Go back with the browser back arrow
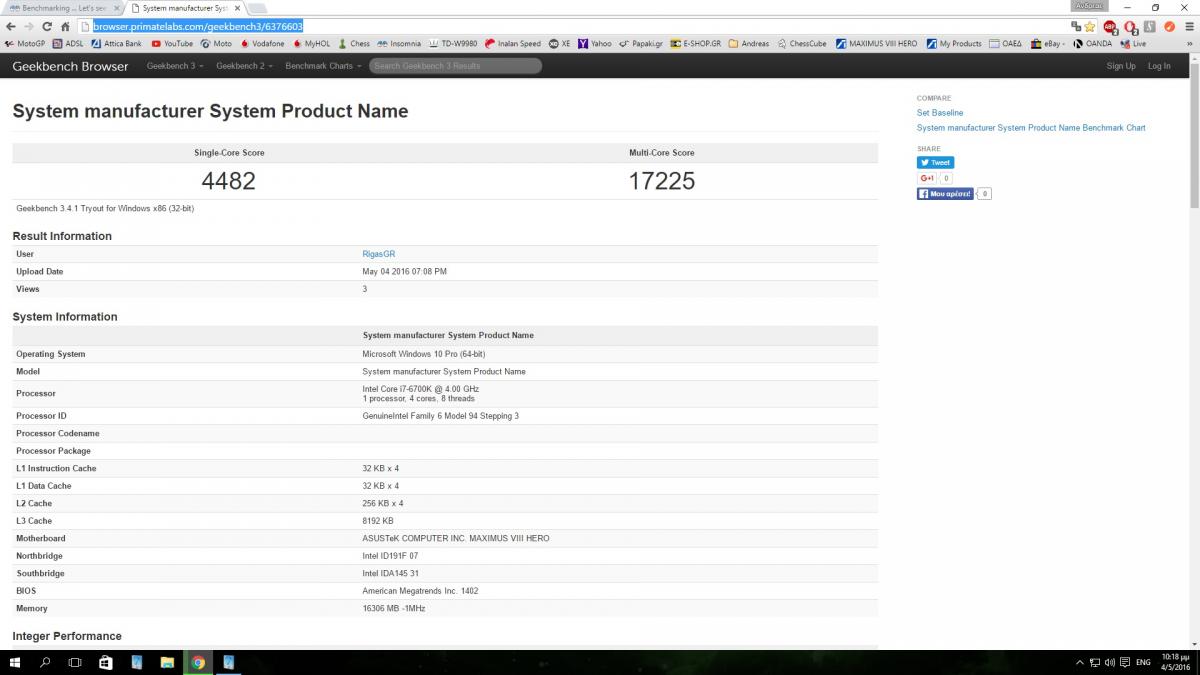 (x=11, y=27)
